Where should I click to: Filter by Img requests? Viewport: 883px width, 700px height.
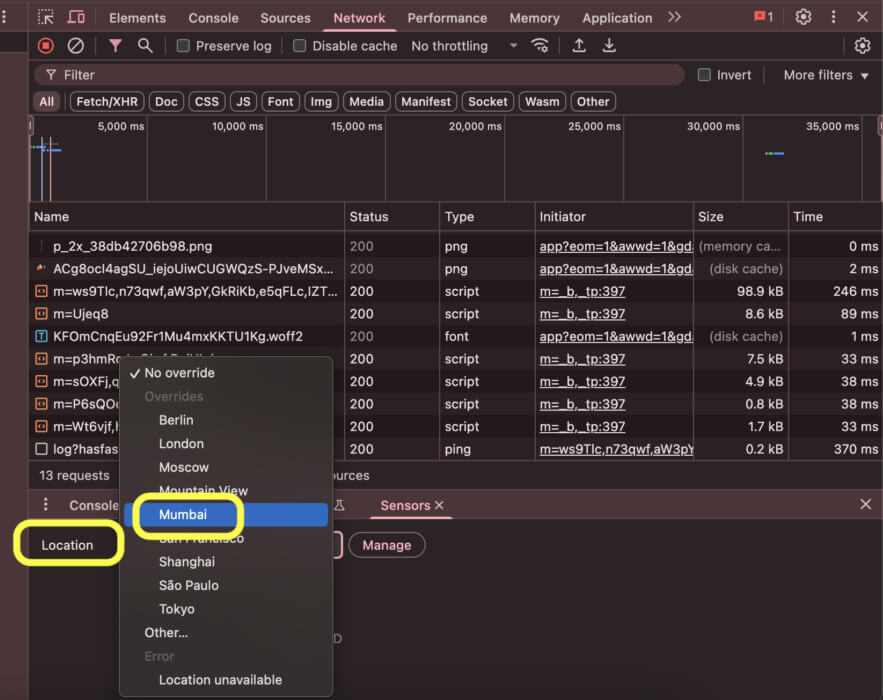[x=321, y=101]
